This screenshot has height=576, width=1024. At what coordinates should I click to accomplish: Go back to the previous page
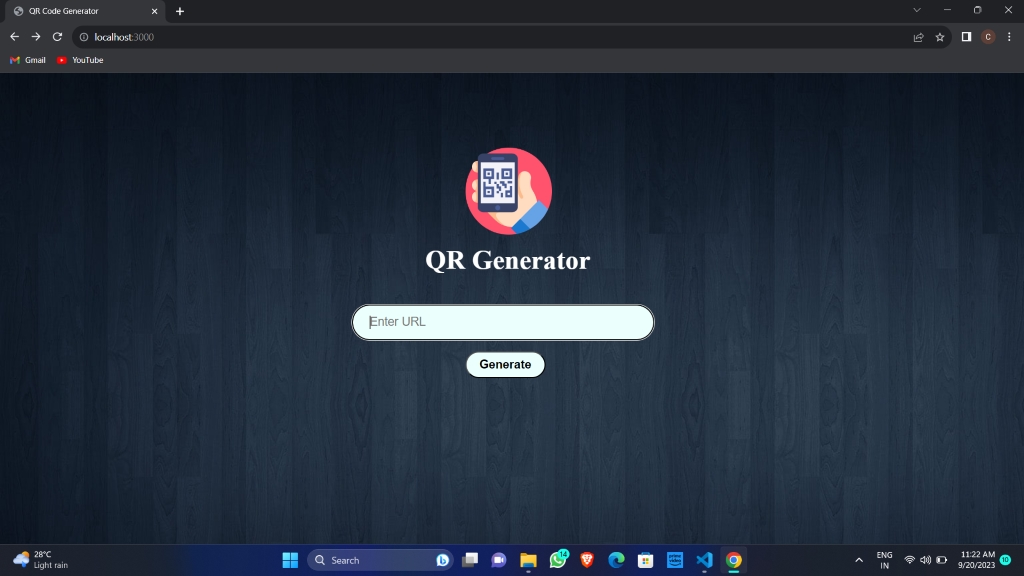click(14, 37)
